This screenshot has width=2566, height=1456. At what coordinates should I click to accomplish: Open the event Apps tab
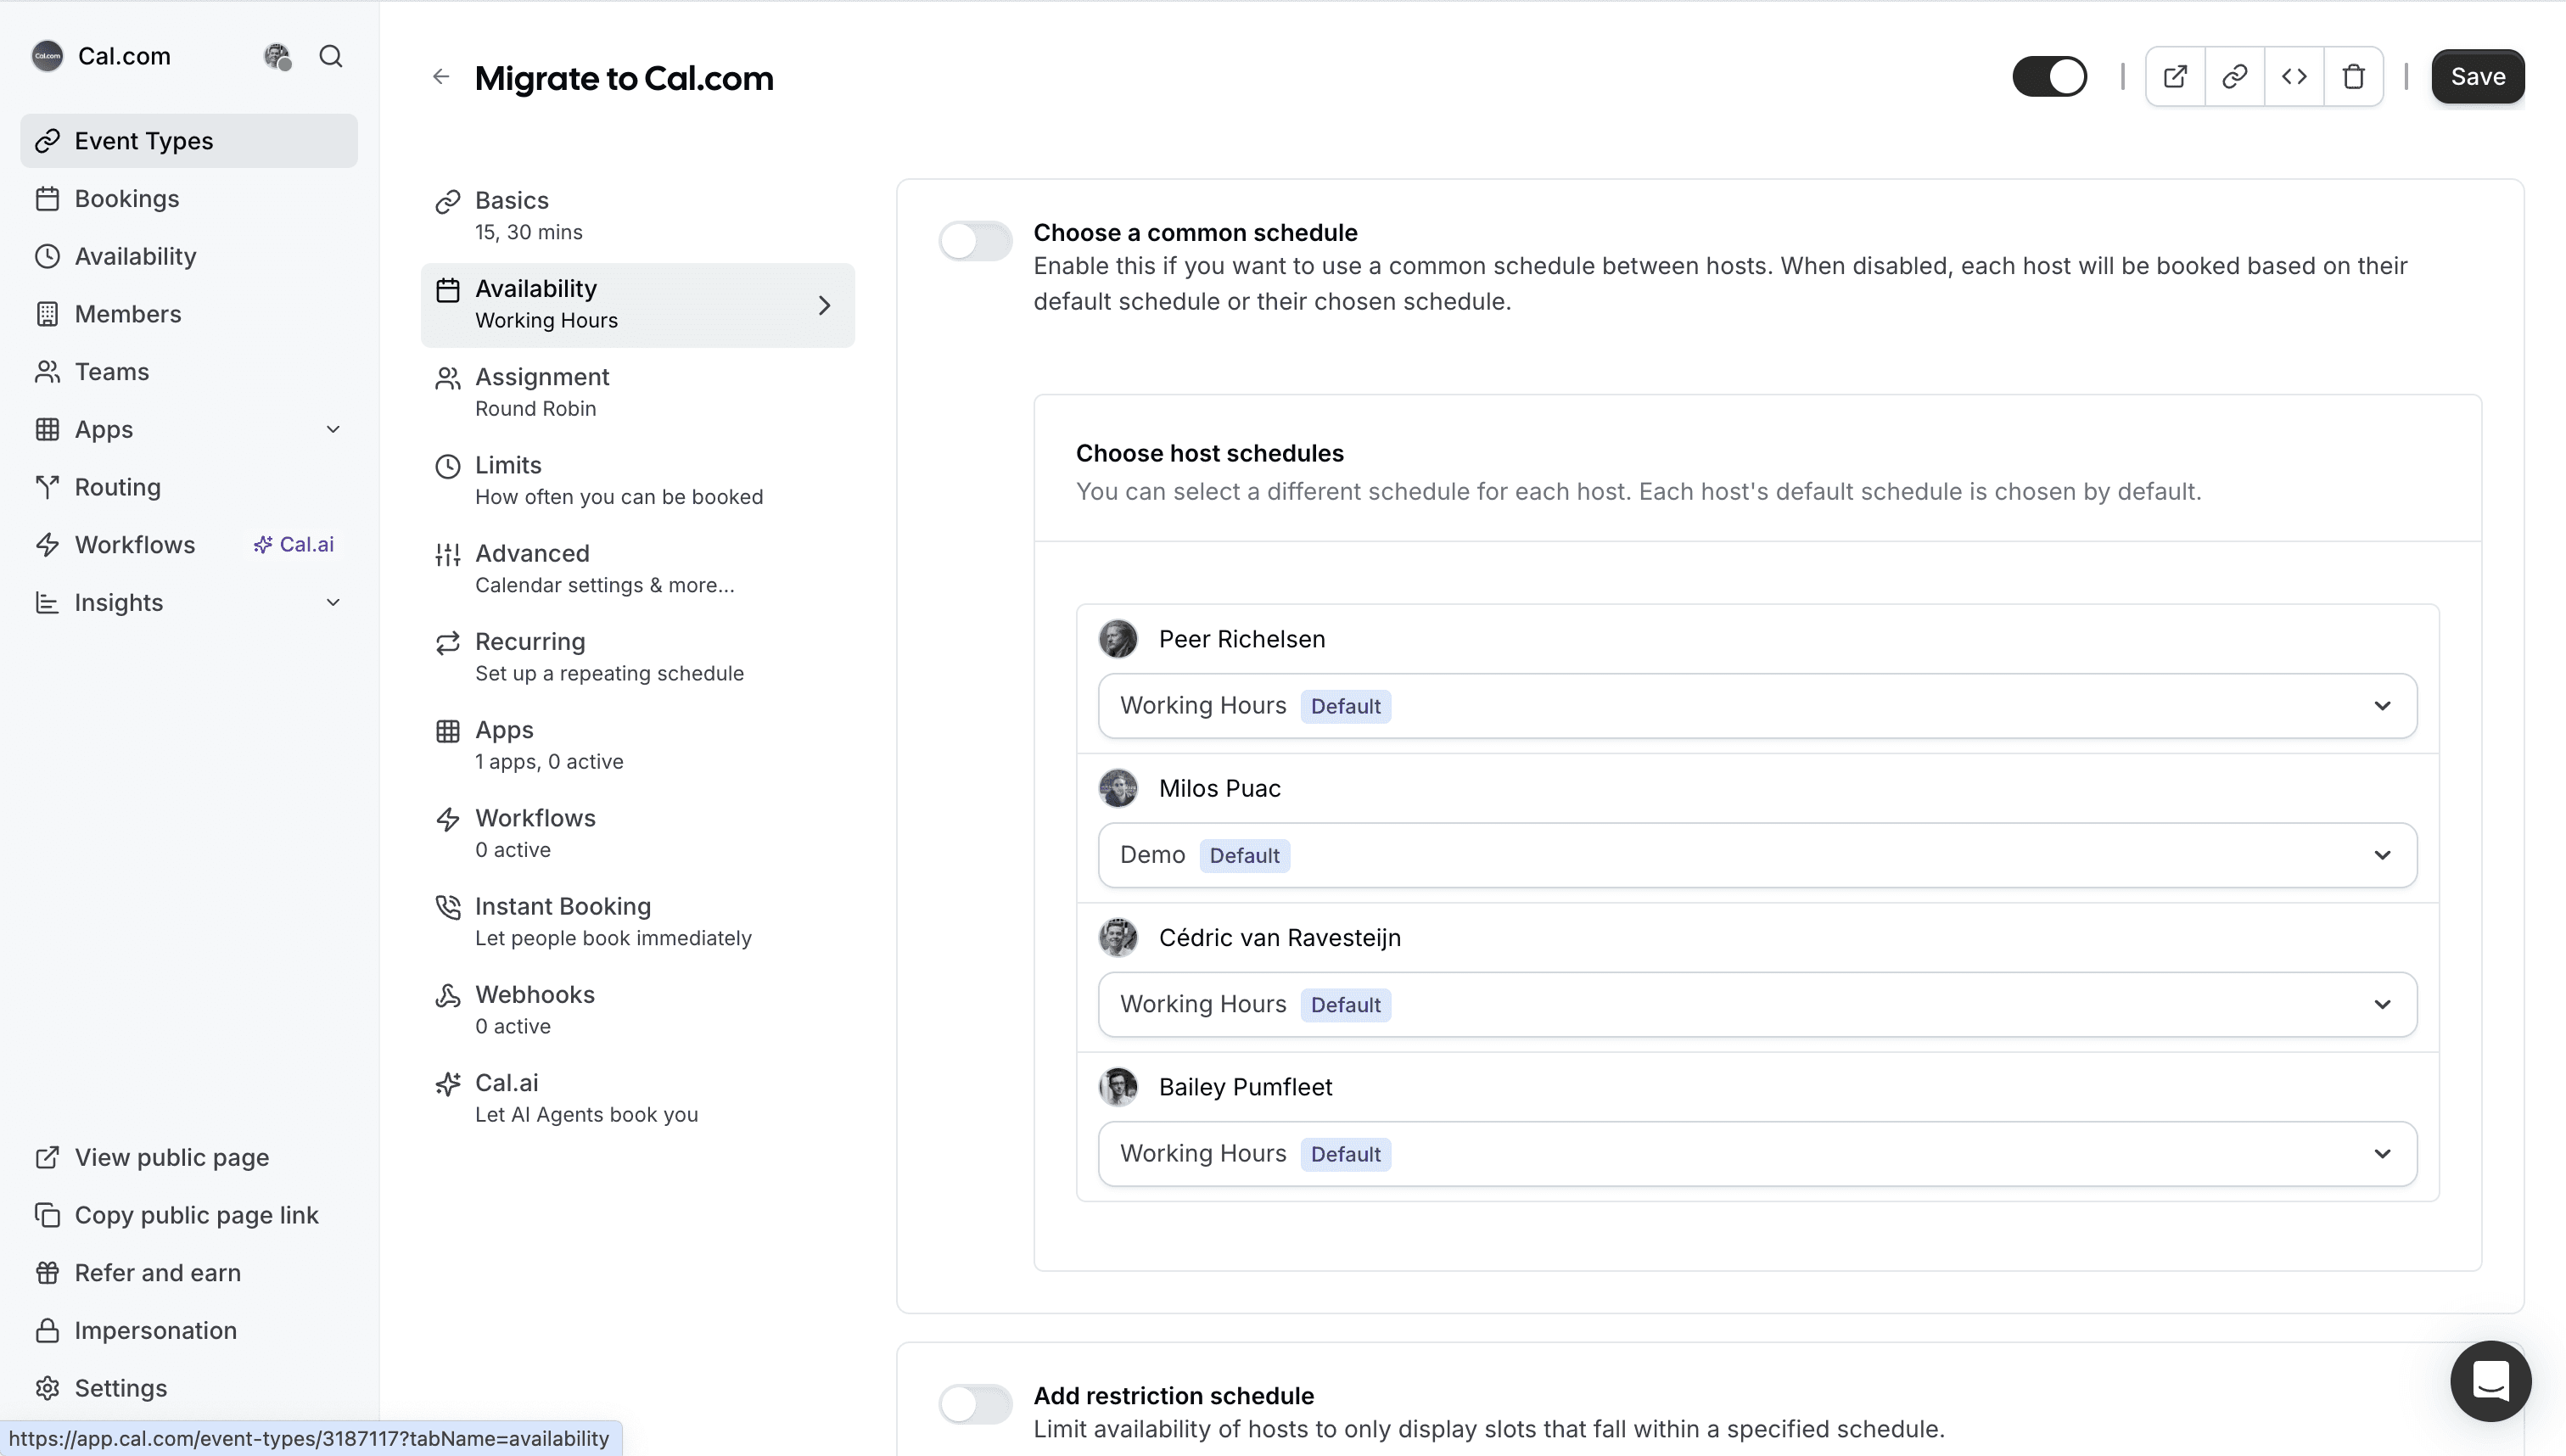[638, 746]
